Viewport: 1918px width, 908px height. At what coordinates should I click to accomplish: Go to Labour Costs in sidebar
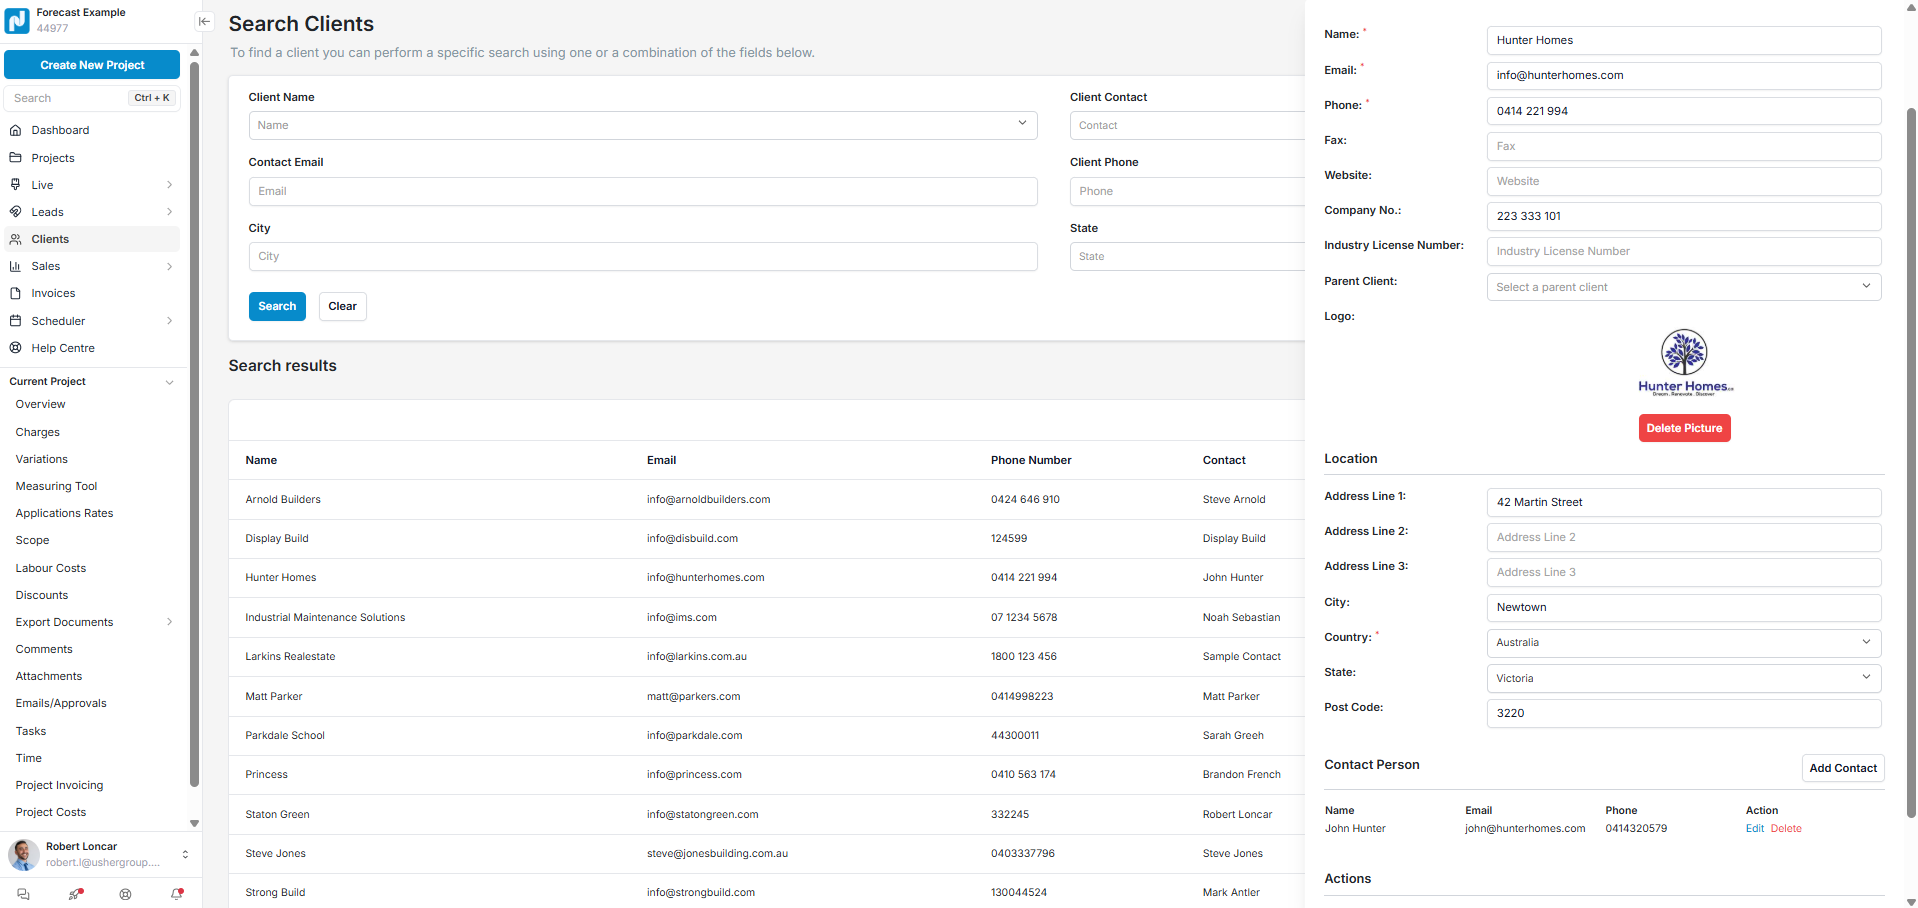(51, 568)
